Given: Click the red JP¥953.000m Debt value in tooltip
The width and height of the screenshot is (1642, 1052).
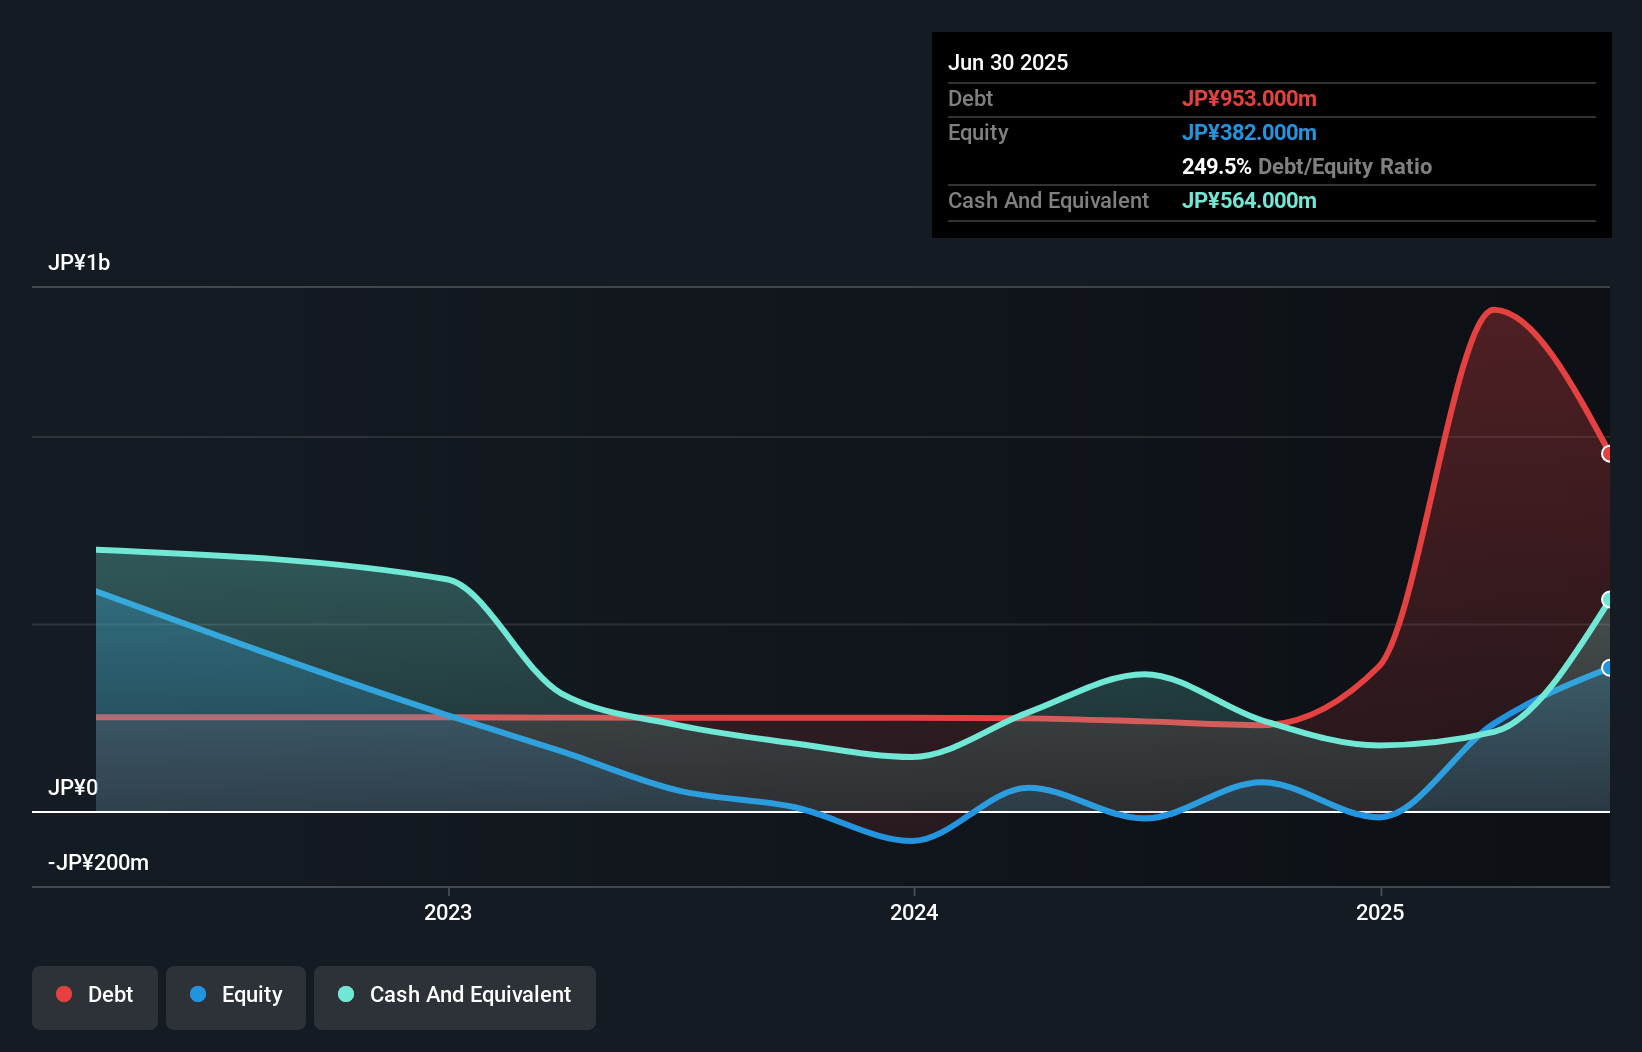Looking at the screenshot, I should [x=1250, y=98].
